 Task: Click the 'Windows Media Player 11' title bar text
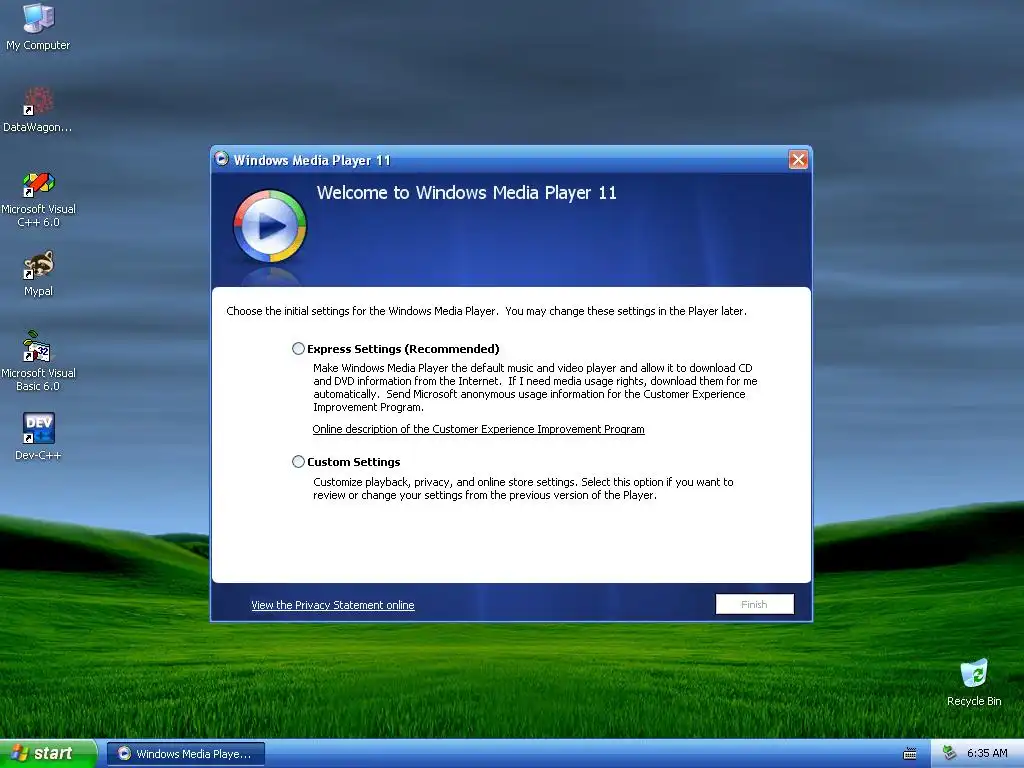coord(312,160)
